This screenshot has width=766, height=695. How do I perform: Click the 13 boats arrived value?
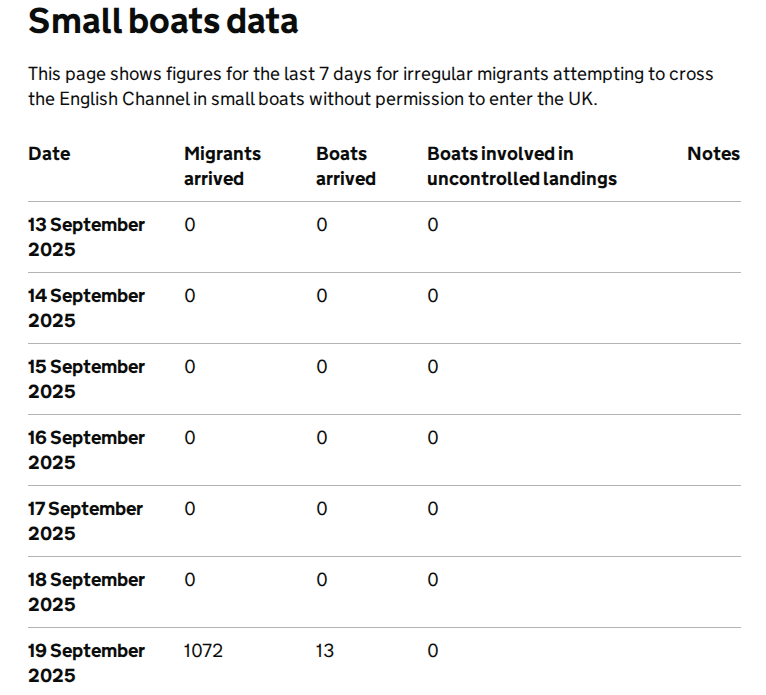(325, 651)
